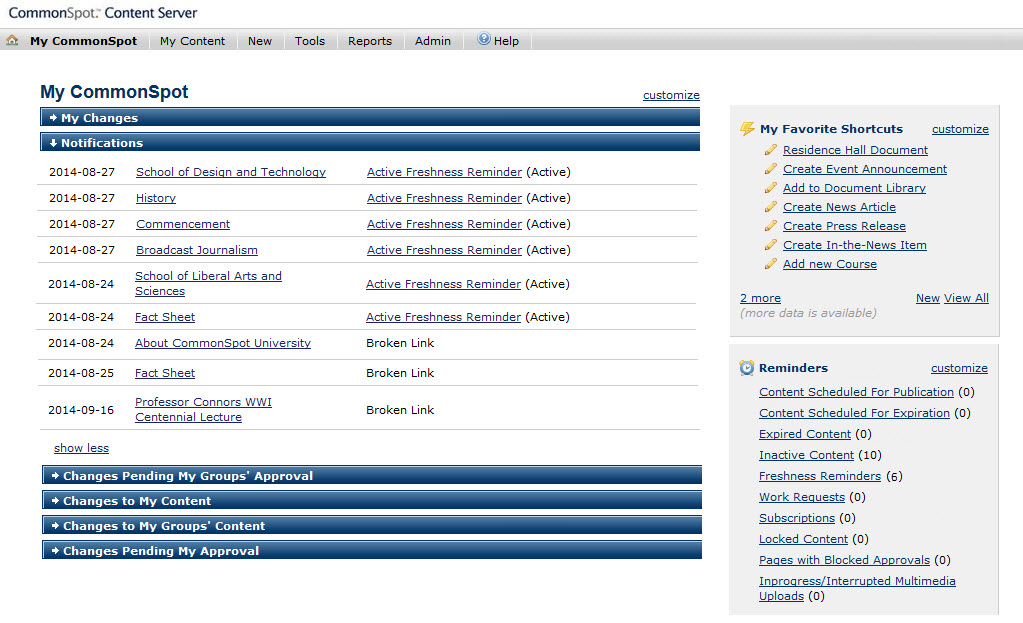Open the My CommonSpot menu

pyautogui.click(x=84, y=40)
